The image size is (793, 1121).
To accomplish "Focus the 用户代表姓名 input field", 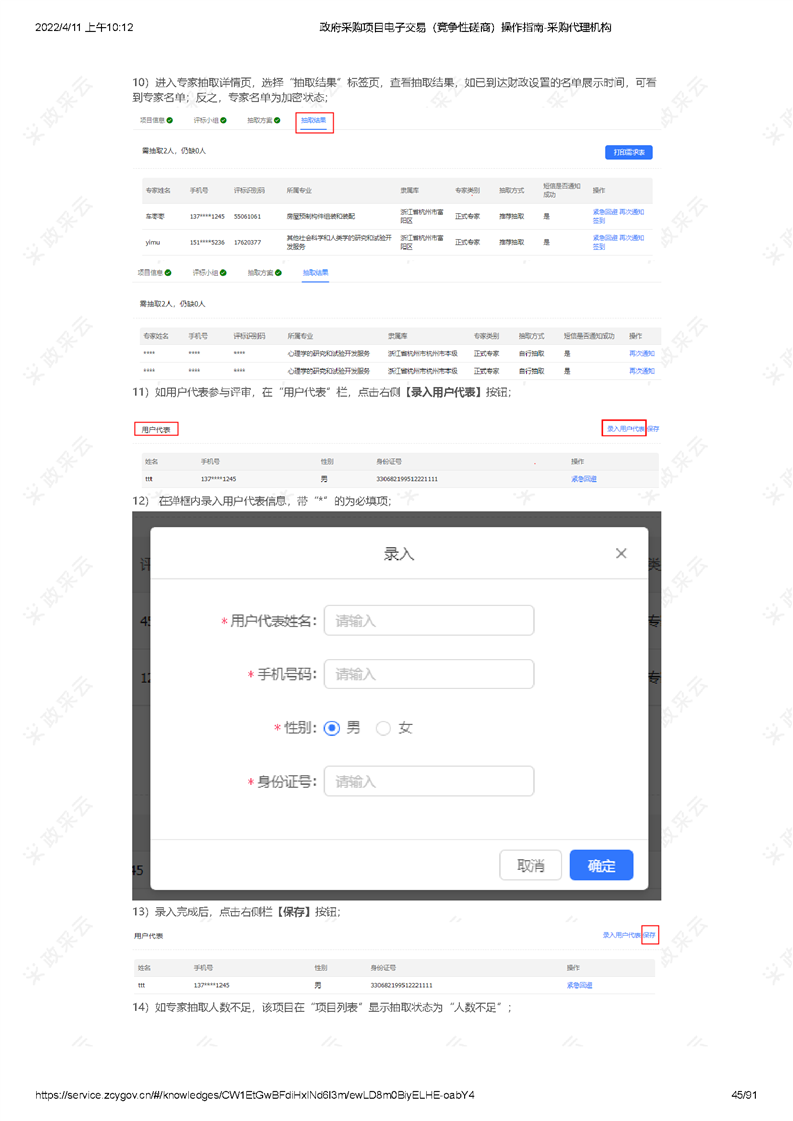I will coord(428,620).
